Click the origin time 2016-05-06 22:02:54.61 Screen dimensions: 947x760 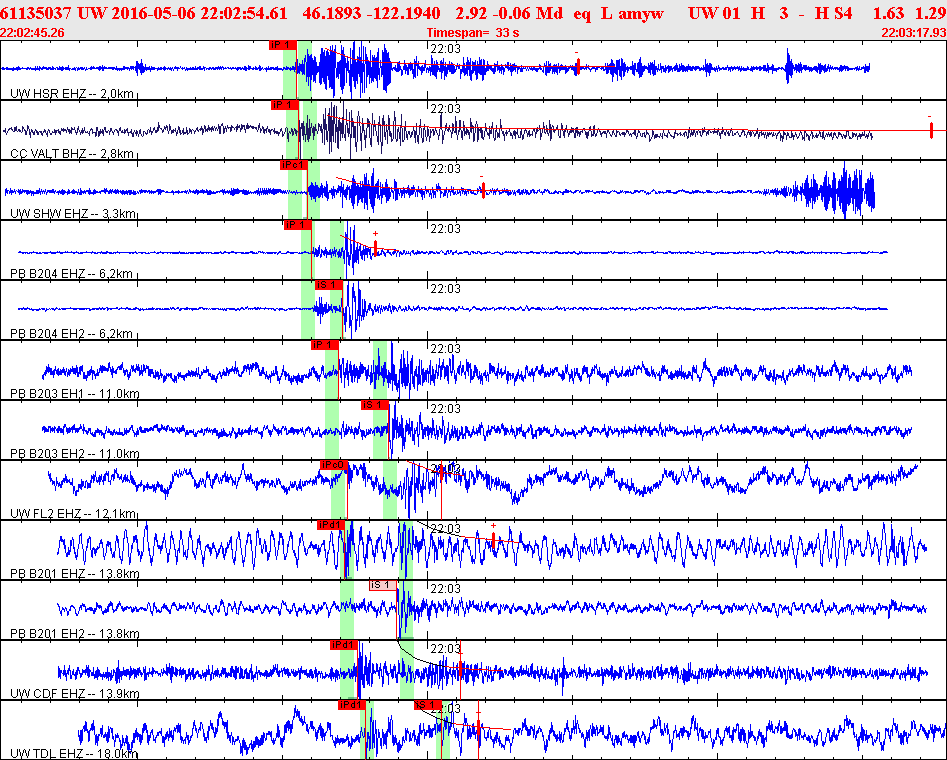tap(182, 13)
